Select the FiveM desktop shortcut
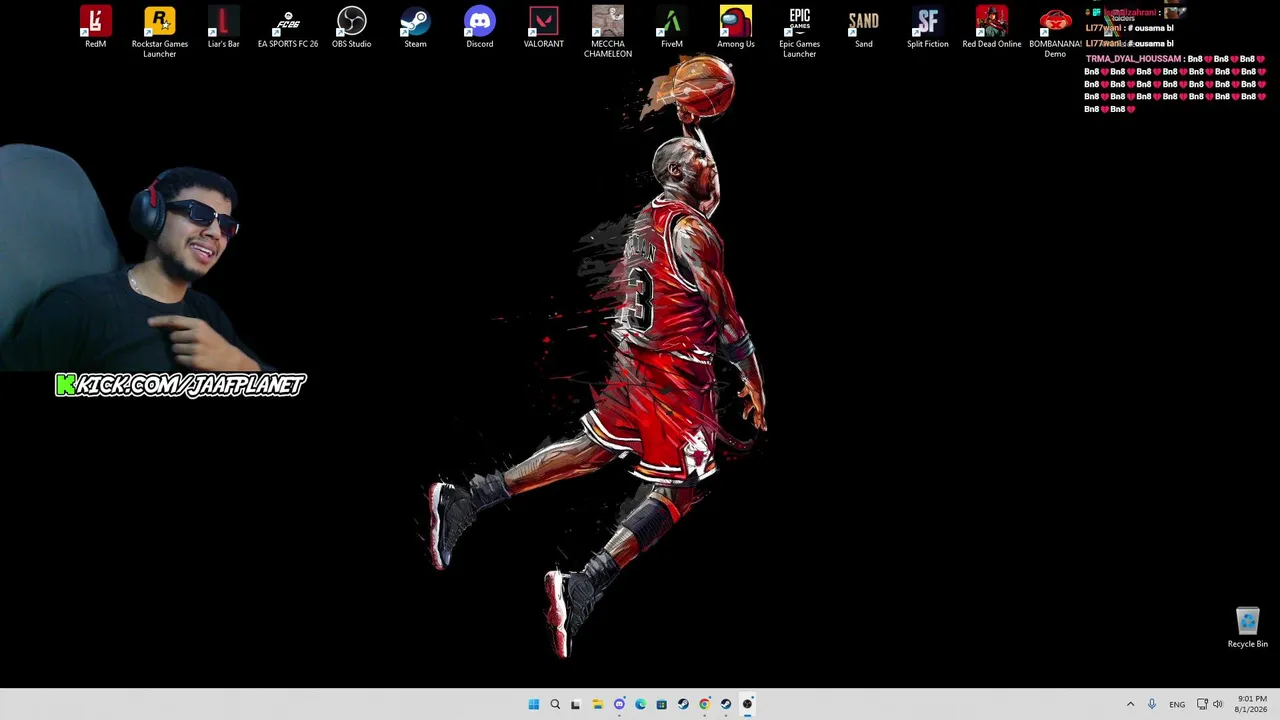 point(672,28)
